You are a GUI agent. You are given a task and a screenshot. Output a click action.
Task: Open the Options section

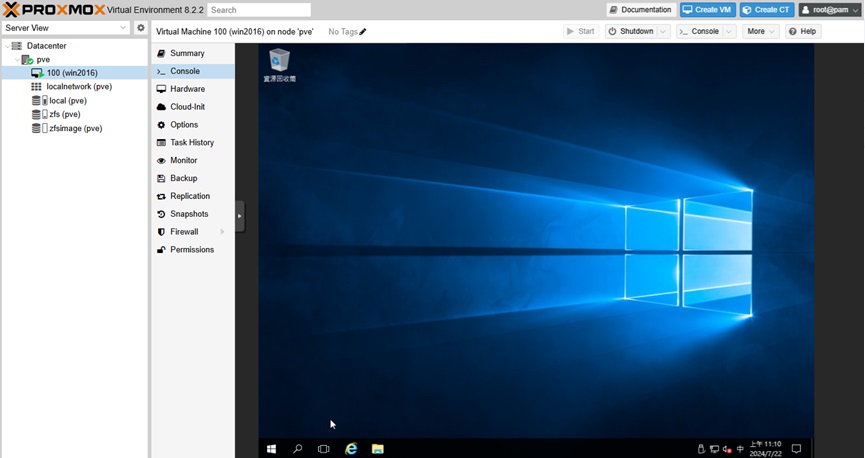tap(193, 125)
